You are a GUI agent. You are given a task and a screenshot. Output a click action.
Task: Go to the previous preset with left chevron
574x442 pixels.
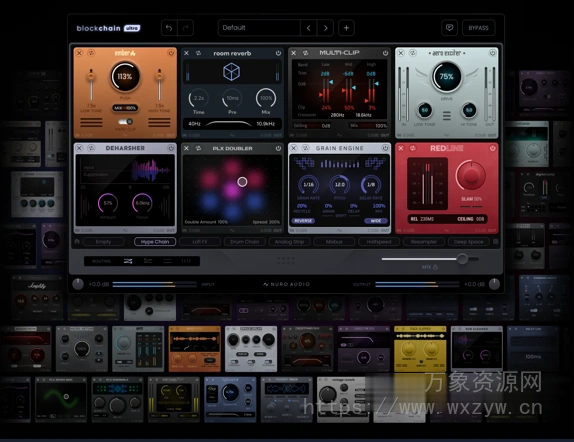click(x=308, y=28)
